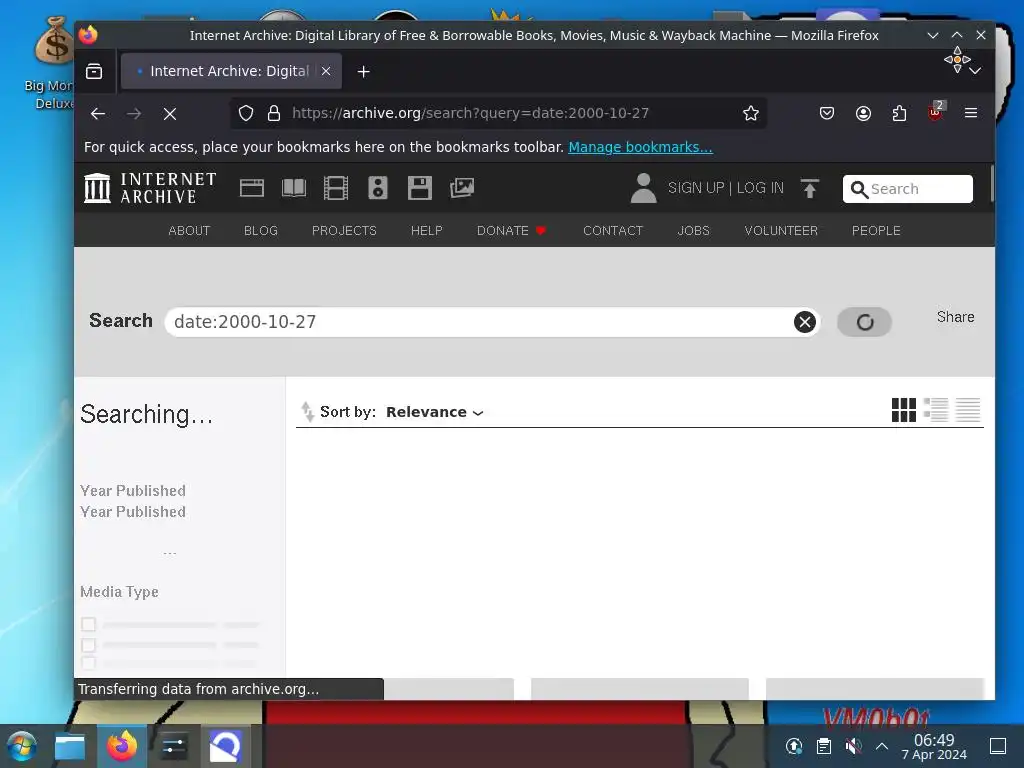
Task: Open the ABOUT menu item
Action: point(189,231)
